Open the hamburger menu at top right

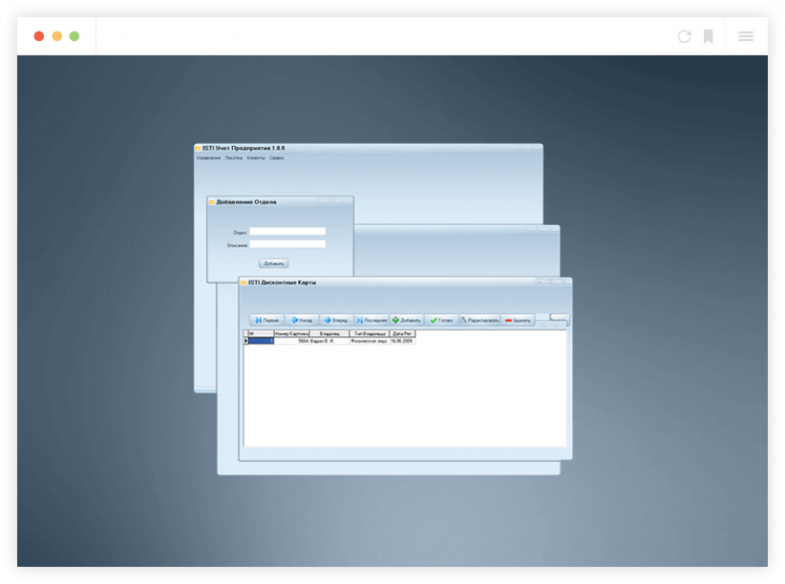[x=746, y=36]
